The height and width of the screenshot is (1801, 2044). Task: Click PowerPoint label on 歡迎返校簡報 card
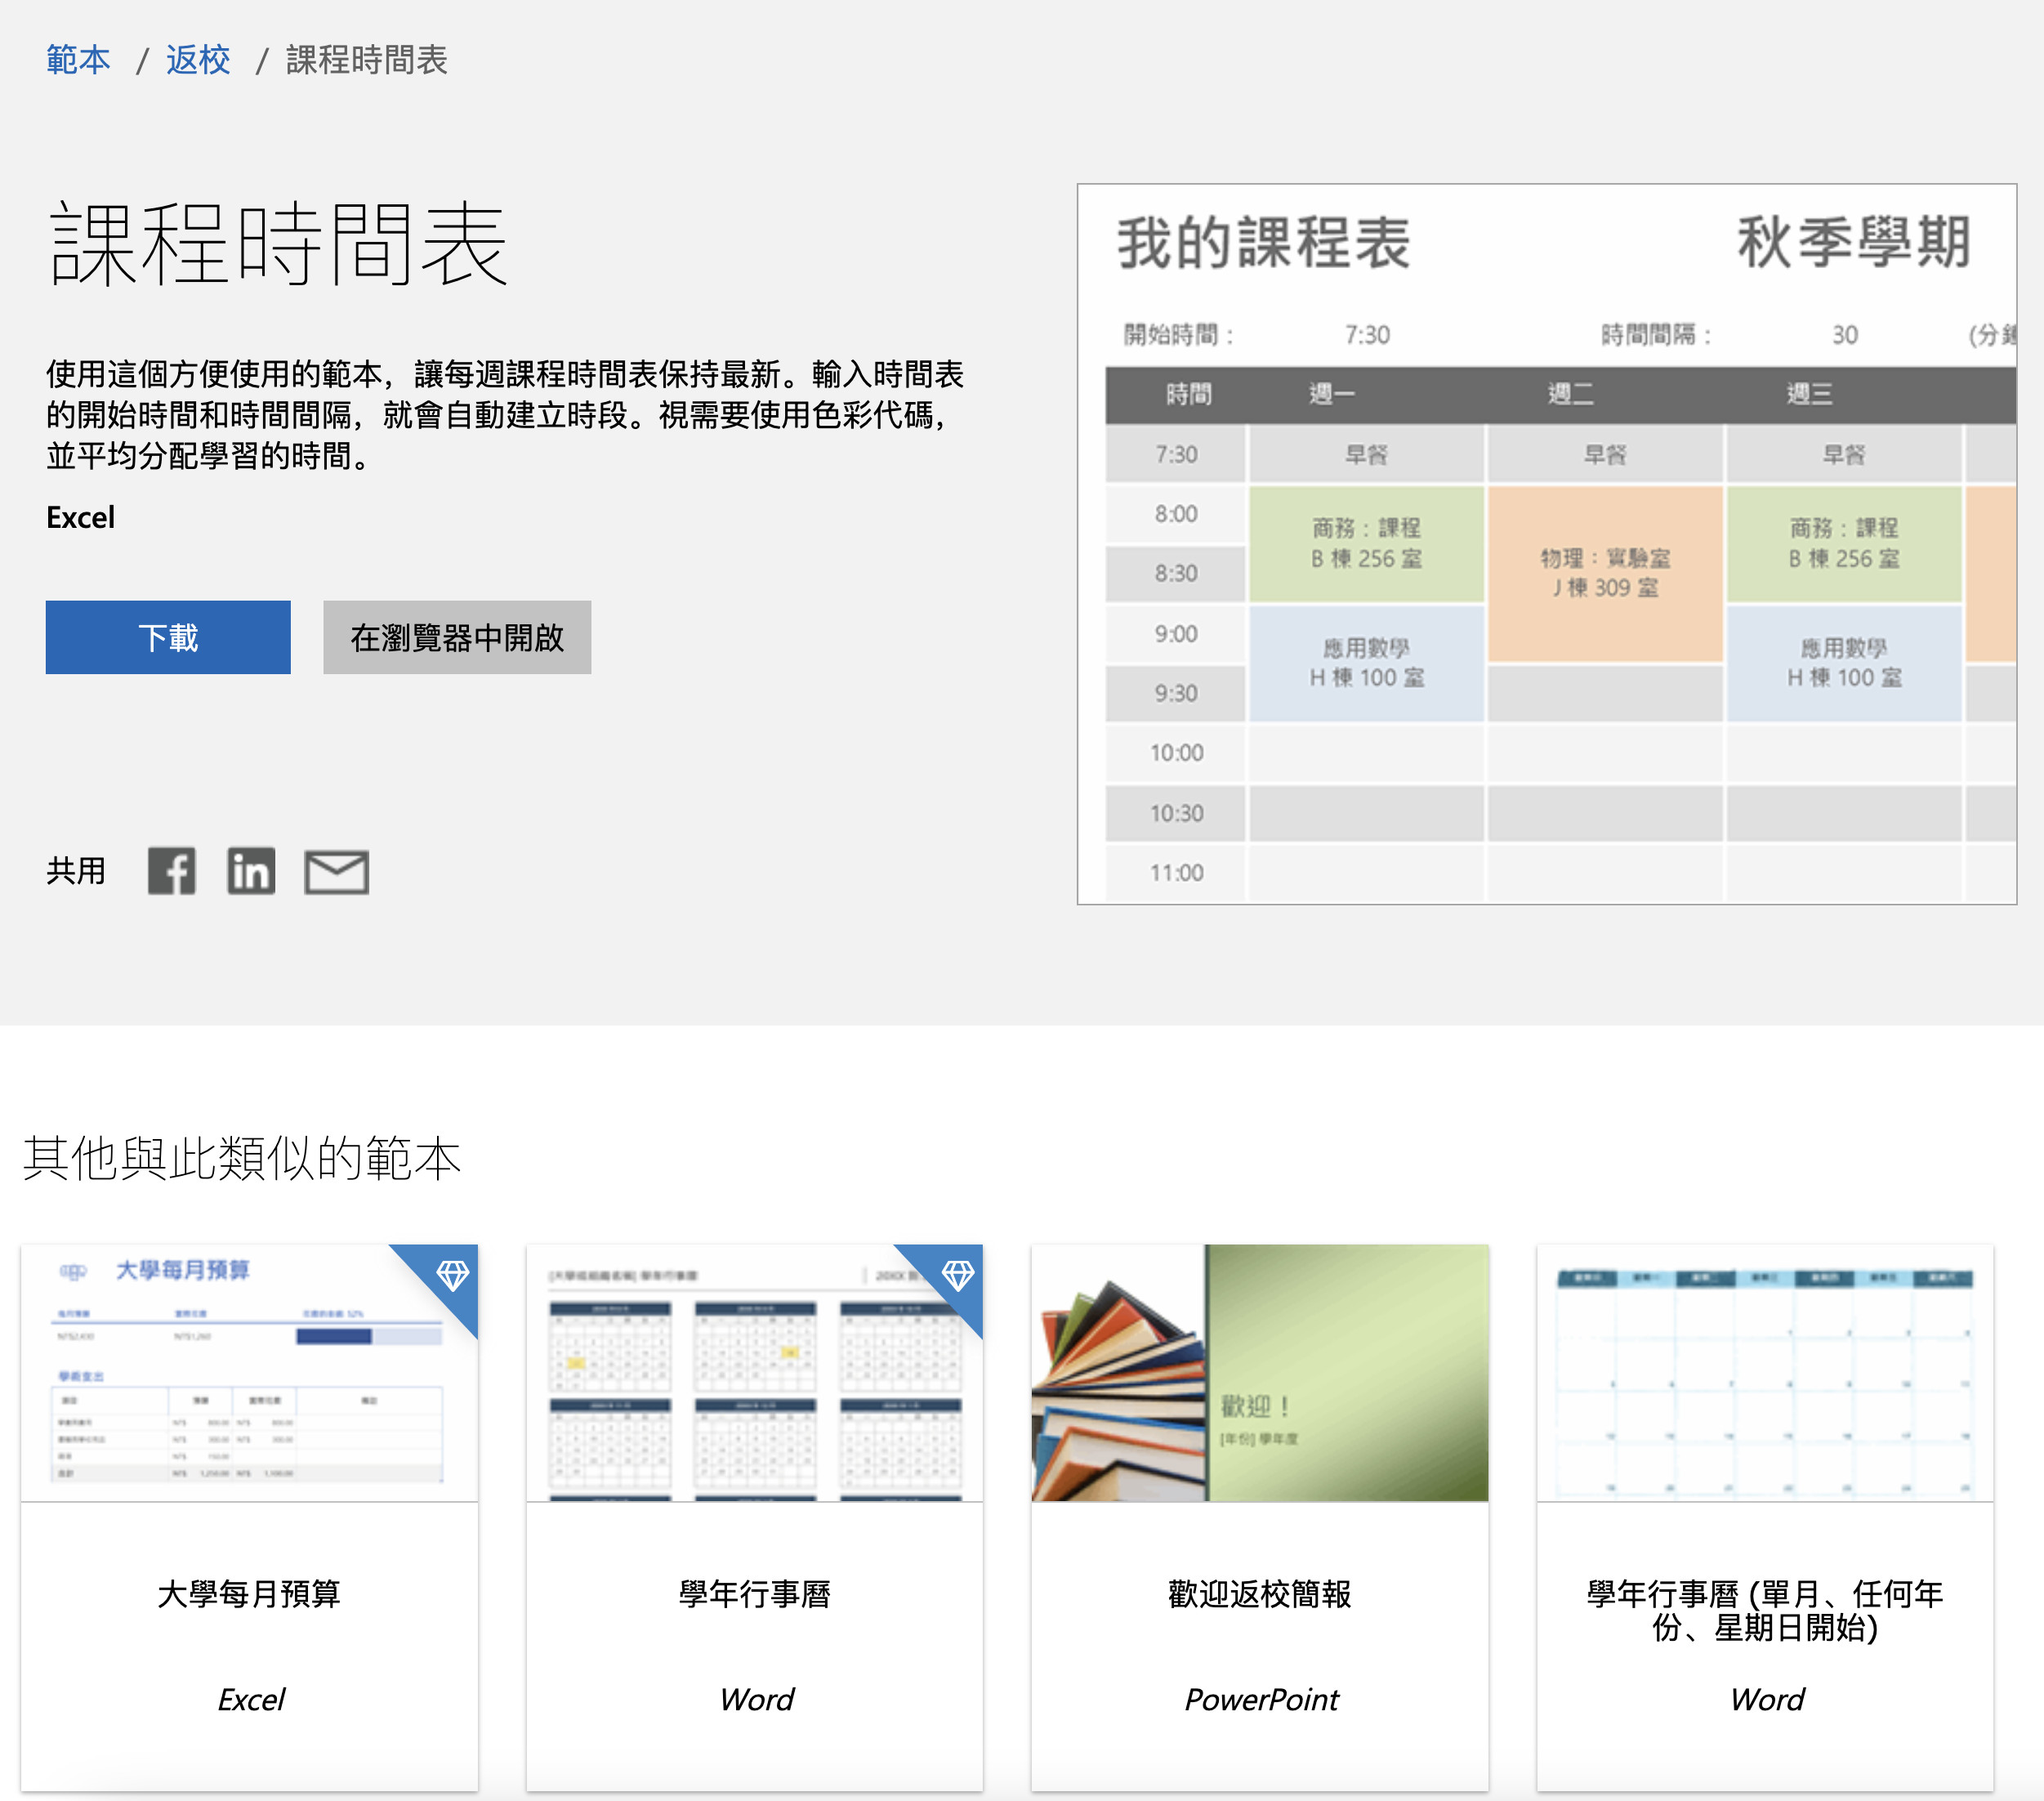tap(1260, 1699)
